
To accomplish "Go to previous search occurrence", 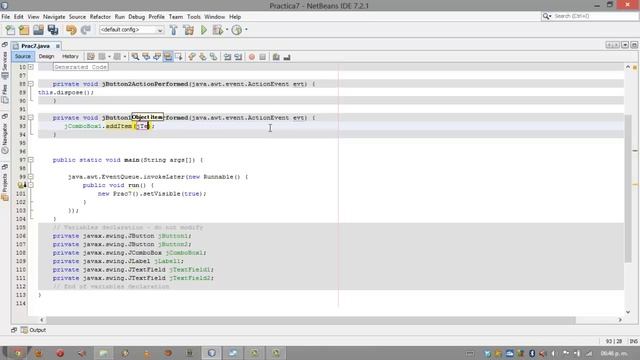I will pos(146,57).
